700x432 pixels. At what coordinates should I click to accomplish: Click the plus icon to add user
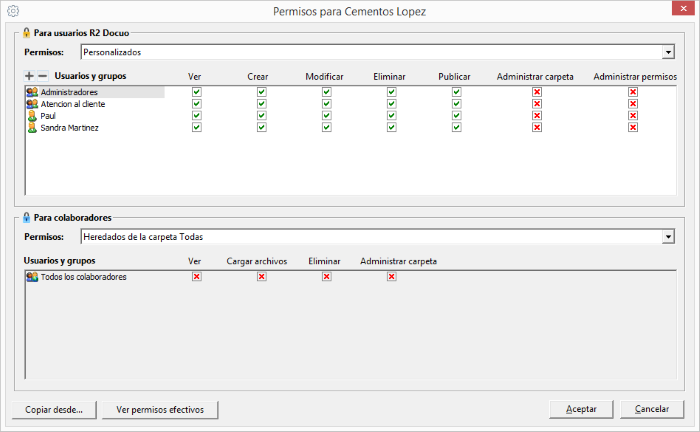click(x=29, y=76)
